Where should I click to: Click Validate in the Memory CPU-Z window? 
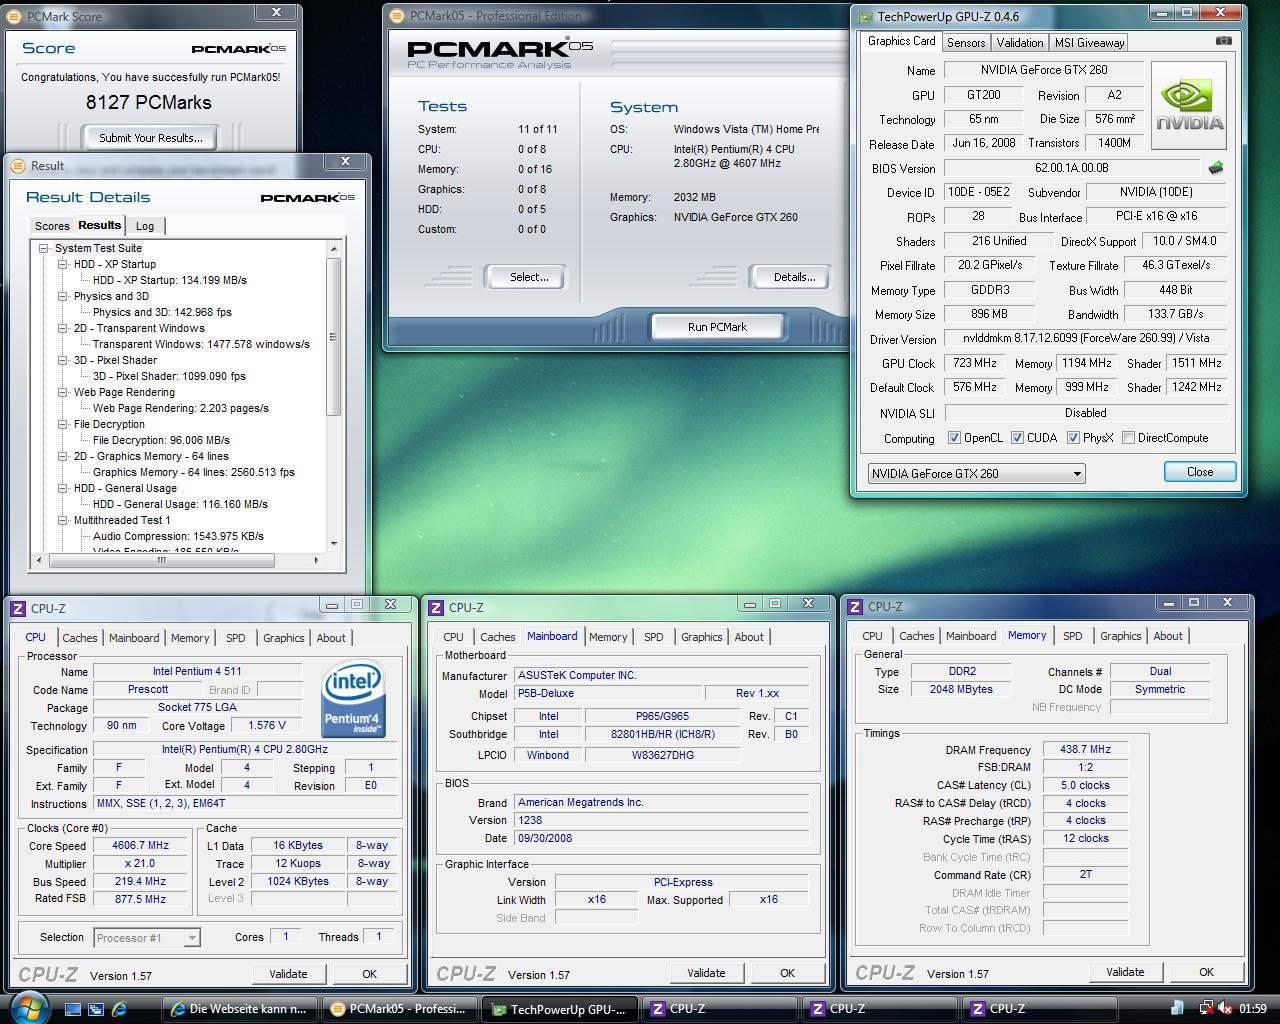(1125, 972)
